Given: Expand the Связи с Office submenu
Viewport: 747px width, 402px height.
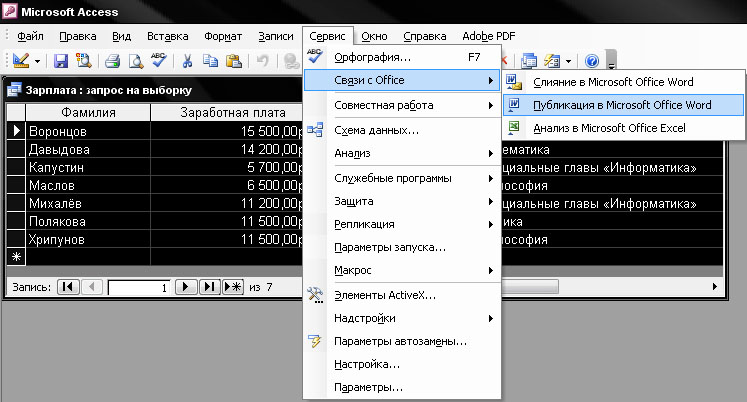Looking at the screenshot, I should click(x=402, y=80).
